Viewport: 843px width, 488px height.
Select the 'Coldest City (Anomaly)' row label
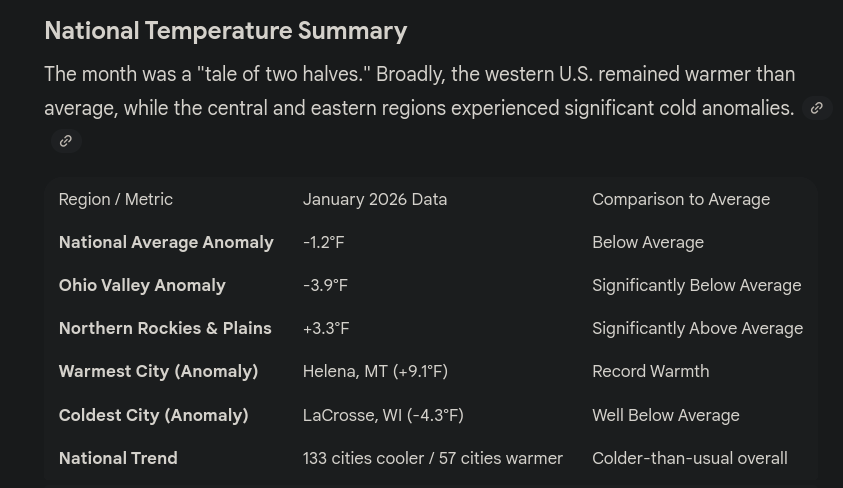pos(154,415)
